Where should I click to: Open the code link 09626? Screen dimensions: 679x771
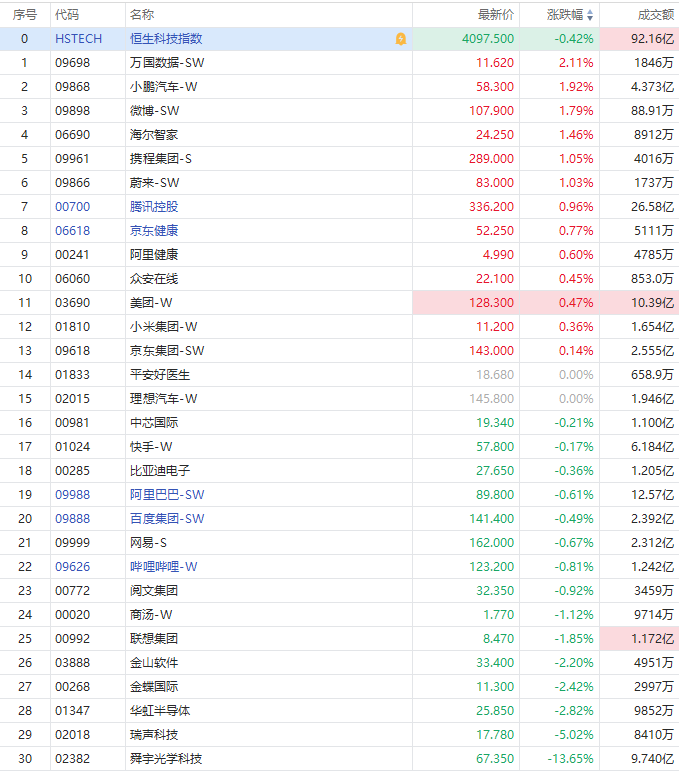(72, 566)
